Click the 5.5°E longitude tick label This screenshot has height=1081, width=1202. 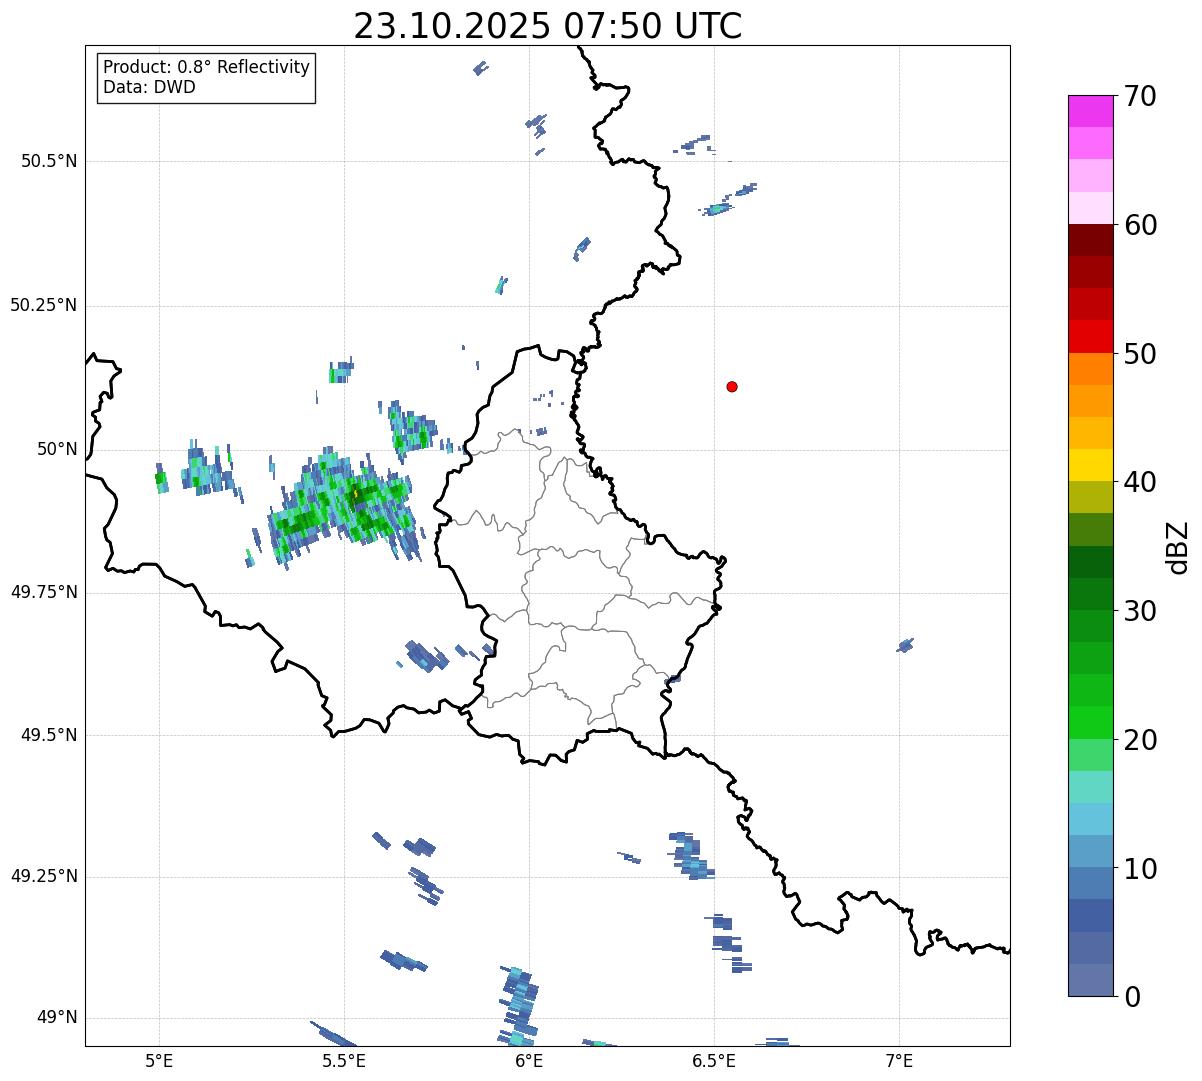344,1061
